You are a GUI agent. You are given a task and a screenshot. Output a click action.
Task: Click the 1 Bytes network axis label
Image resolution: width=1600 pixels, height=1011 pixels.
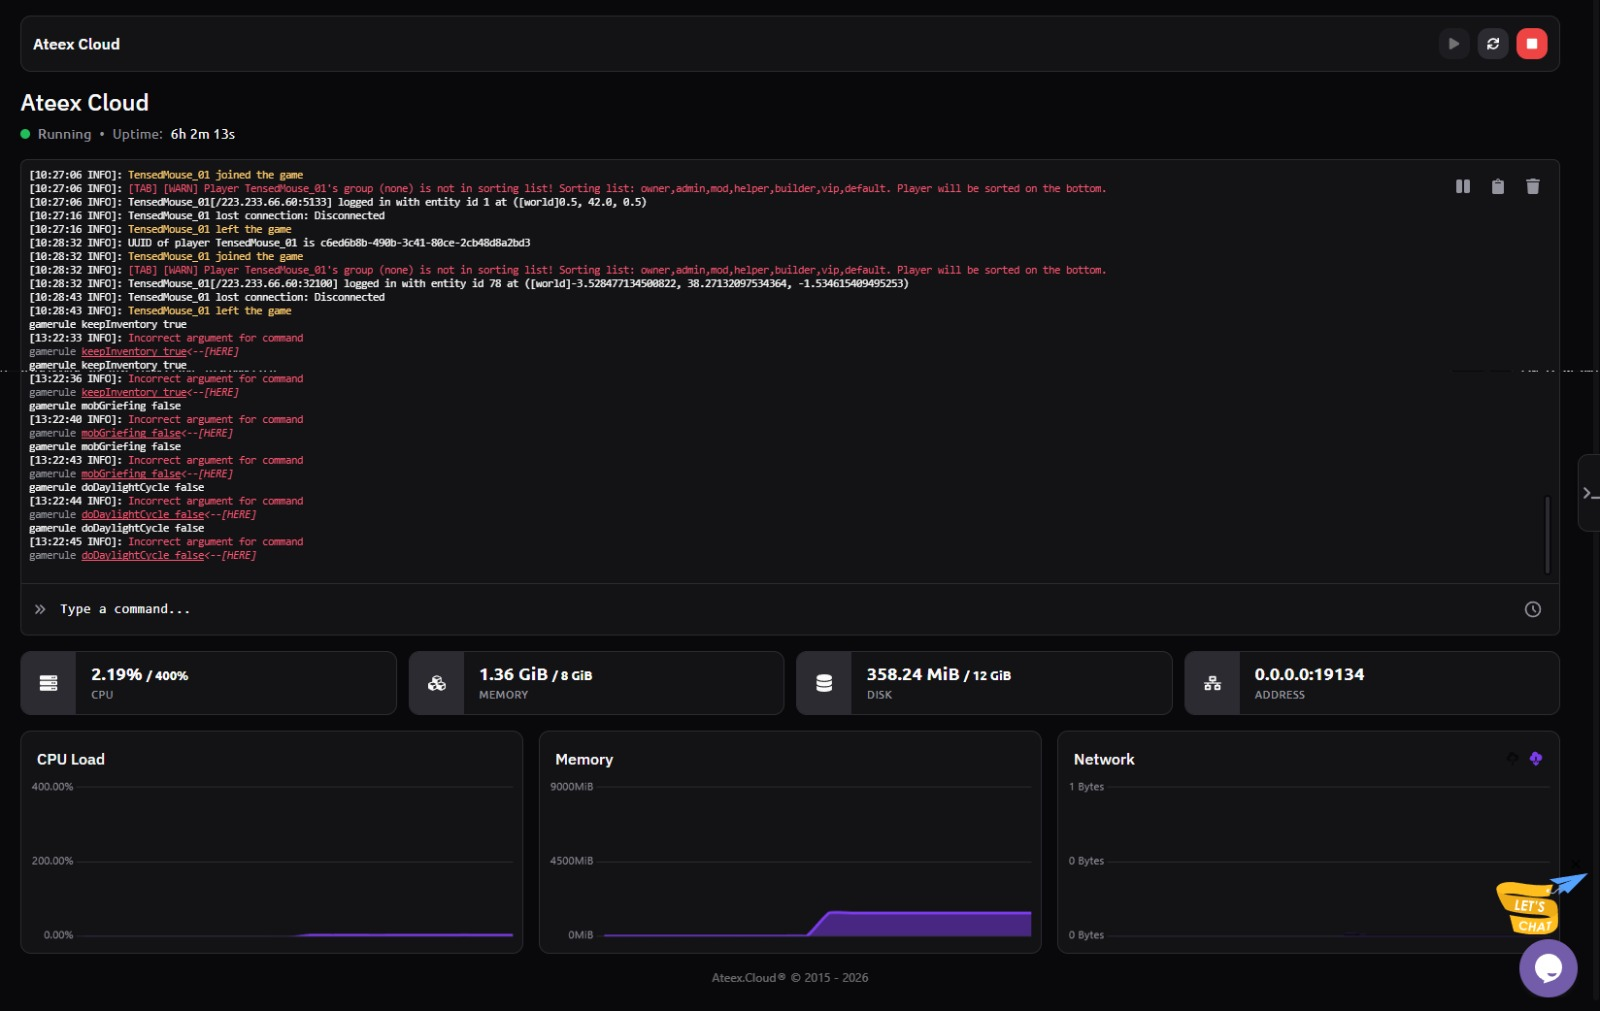[1086, 787]
